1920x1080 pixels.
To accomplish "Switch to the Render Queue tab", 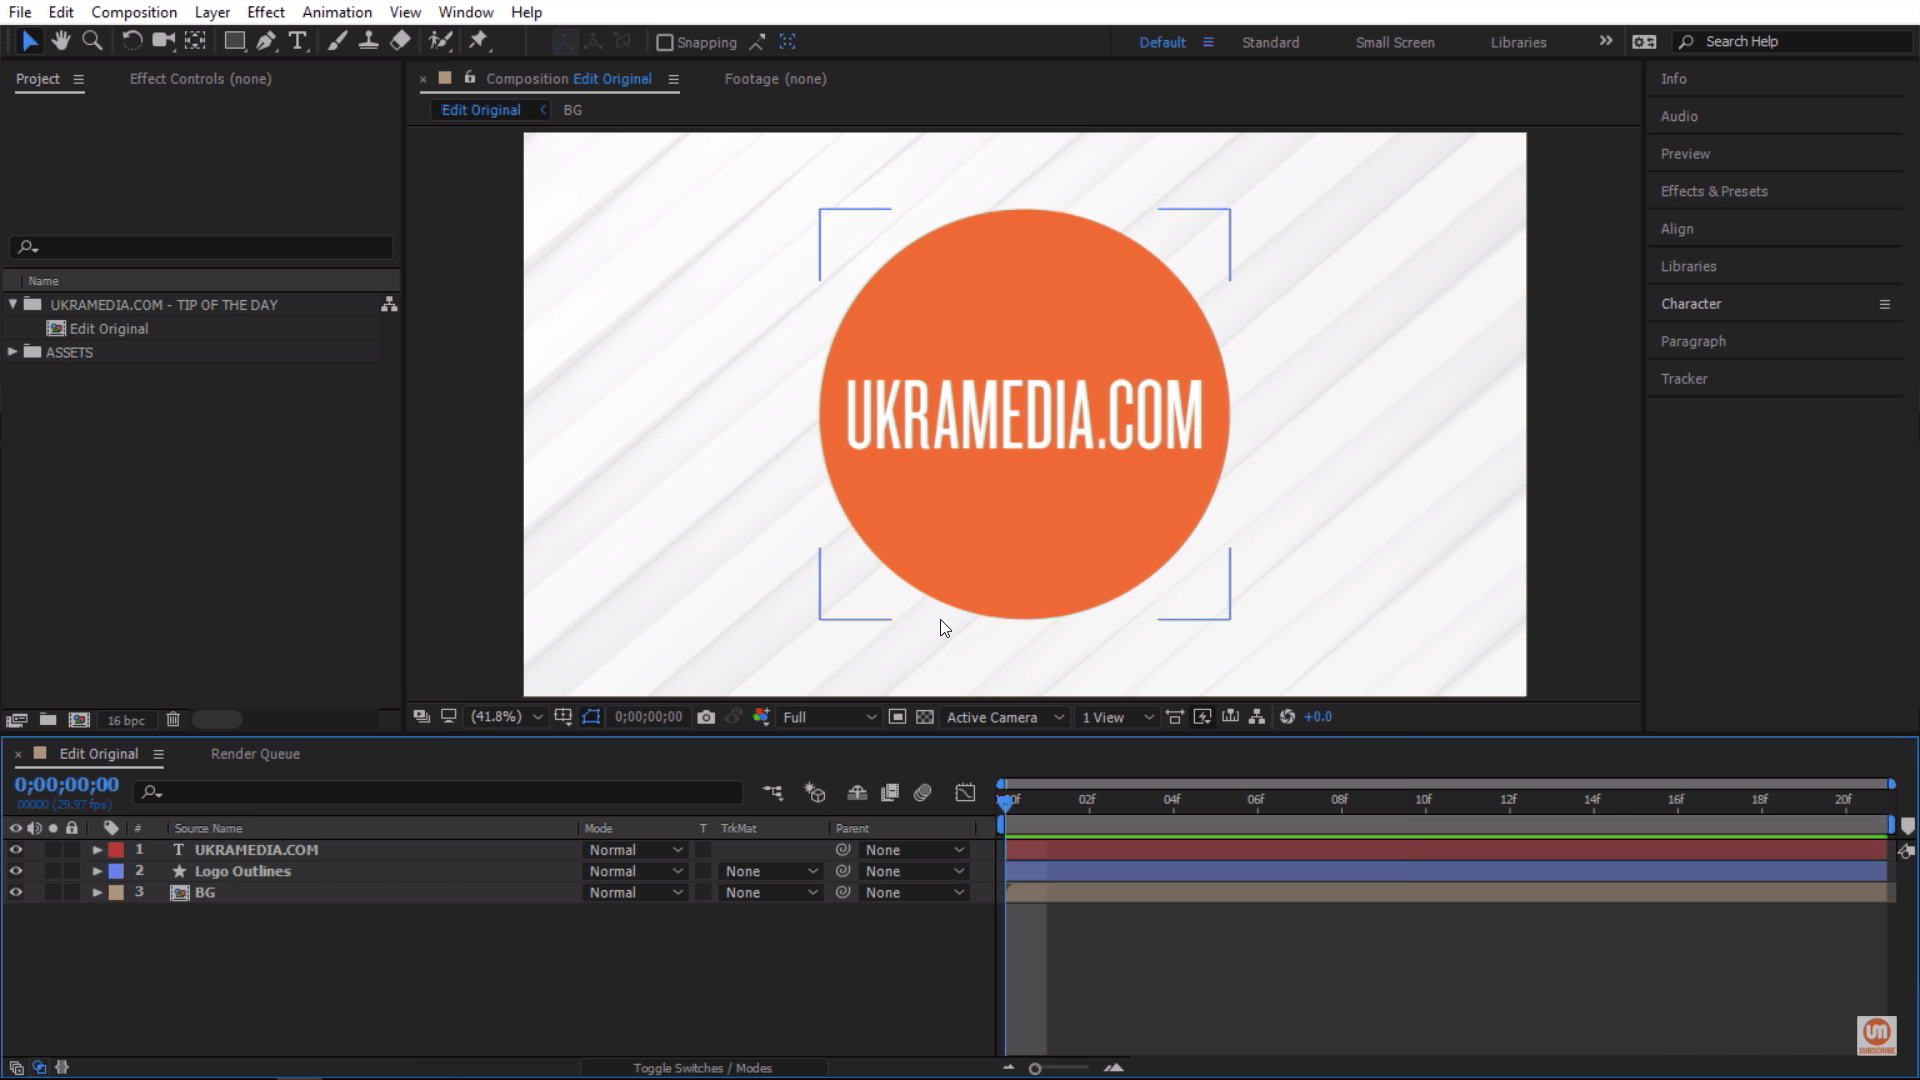I will point(255,754).
